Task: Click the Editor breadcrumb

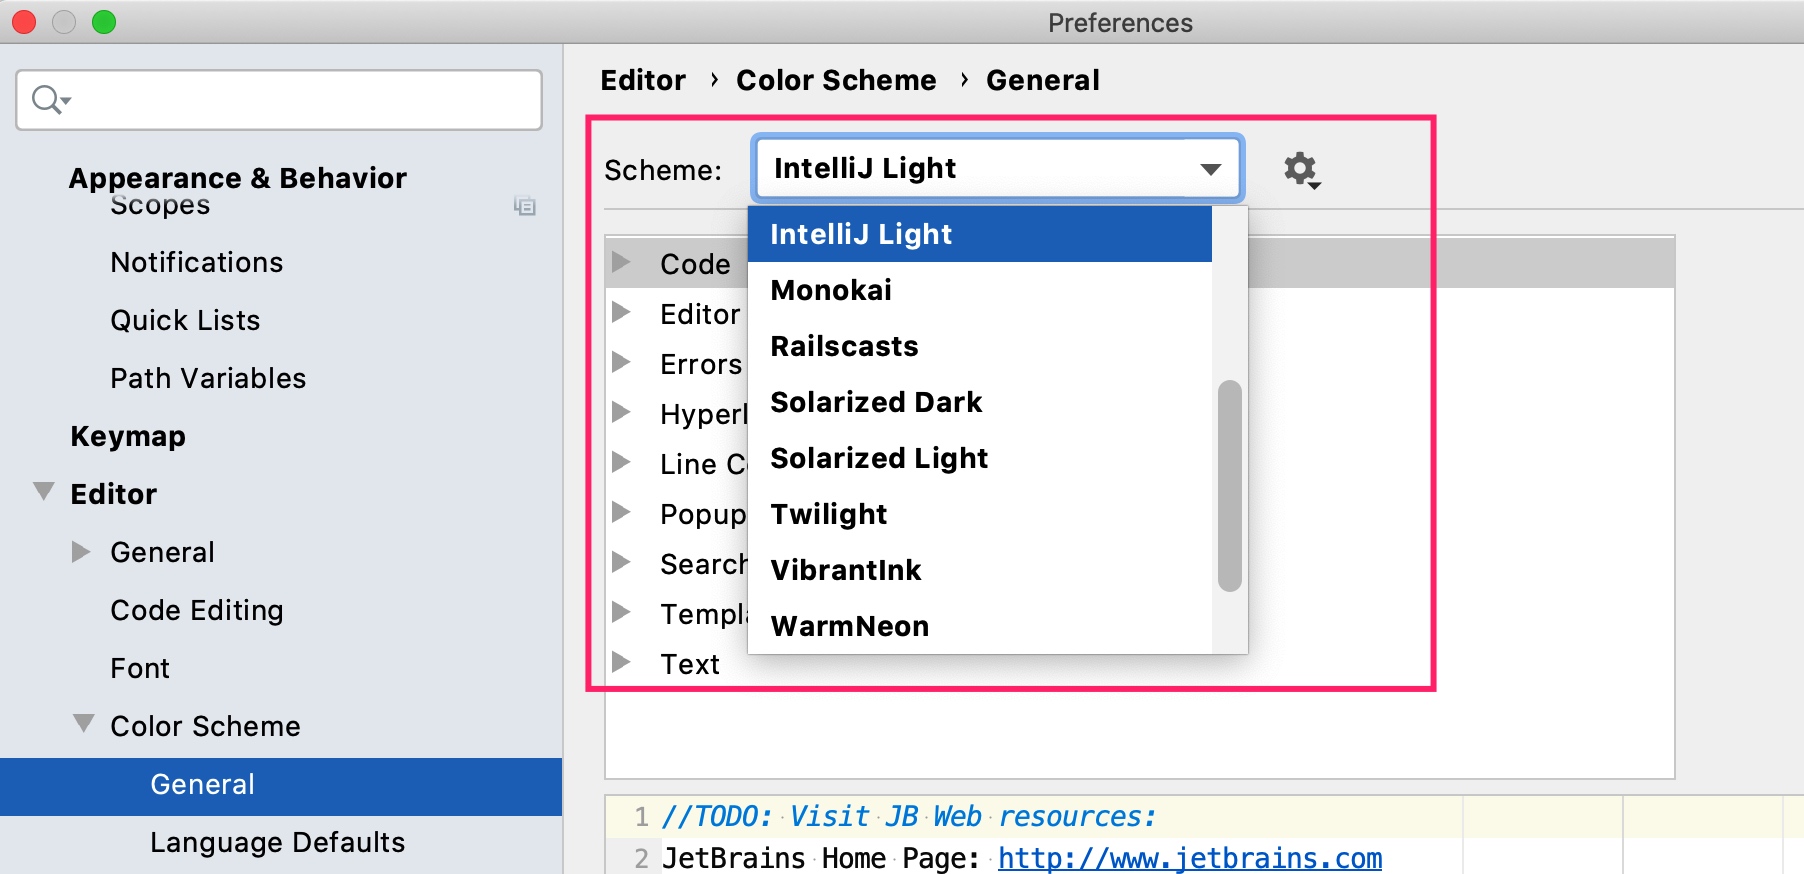Action: coord(643,80)
